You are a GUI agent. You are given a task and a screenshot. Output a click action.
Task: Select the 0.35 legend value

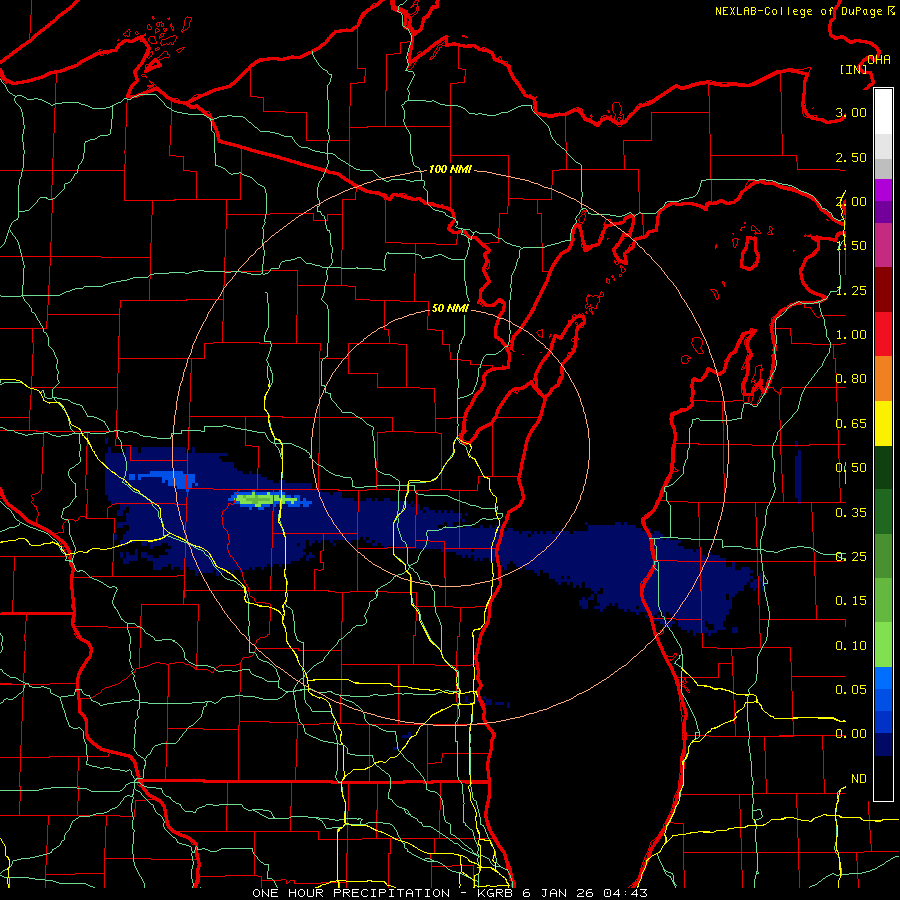point(851,513)
